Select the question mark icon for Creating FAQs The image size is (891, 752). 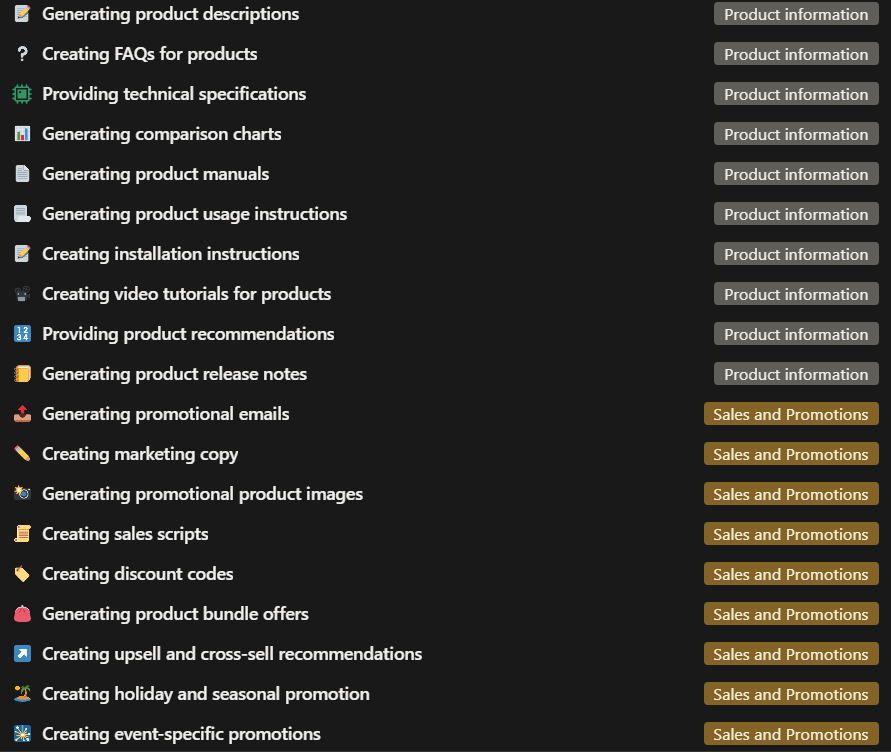pos(22,54)
